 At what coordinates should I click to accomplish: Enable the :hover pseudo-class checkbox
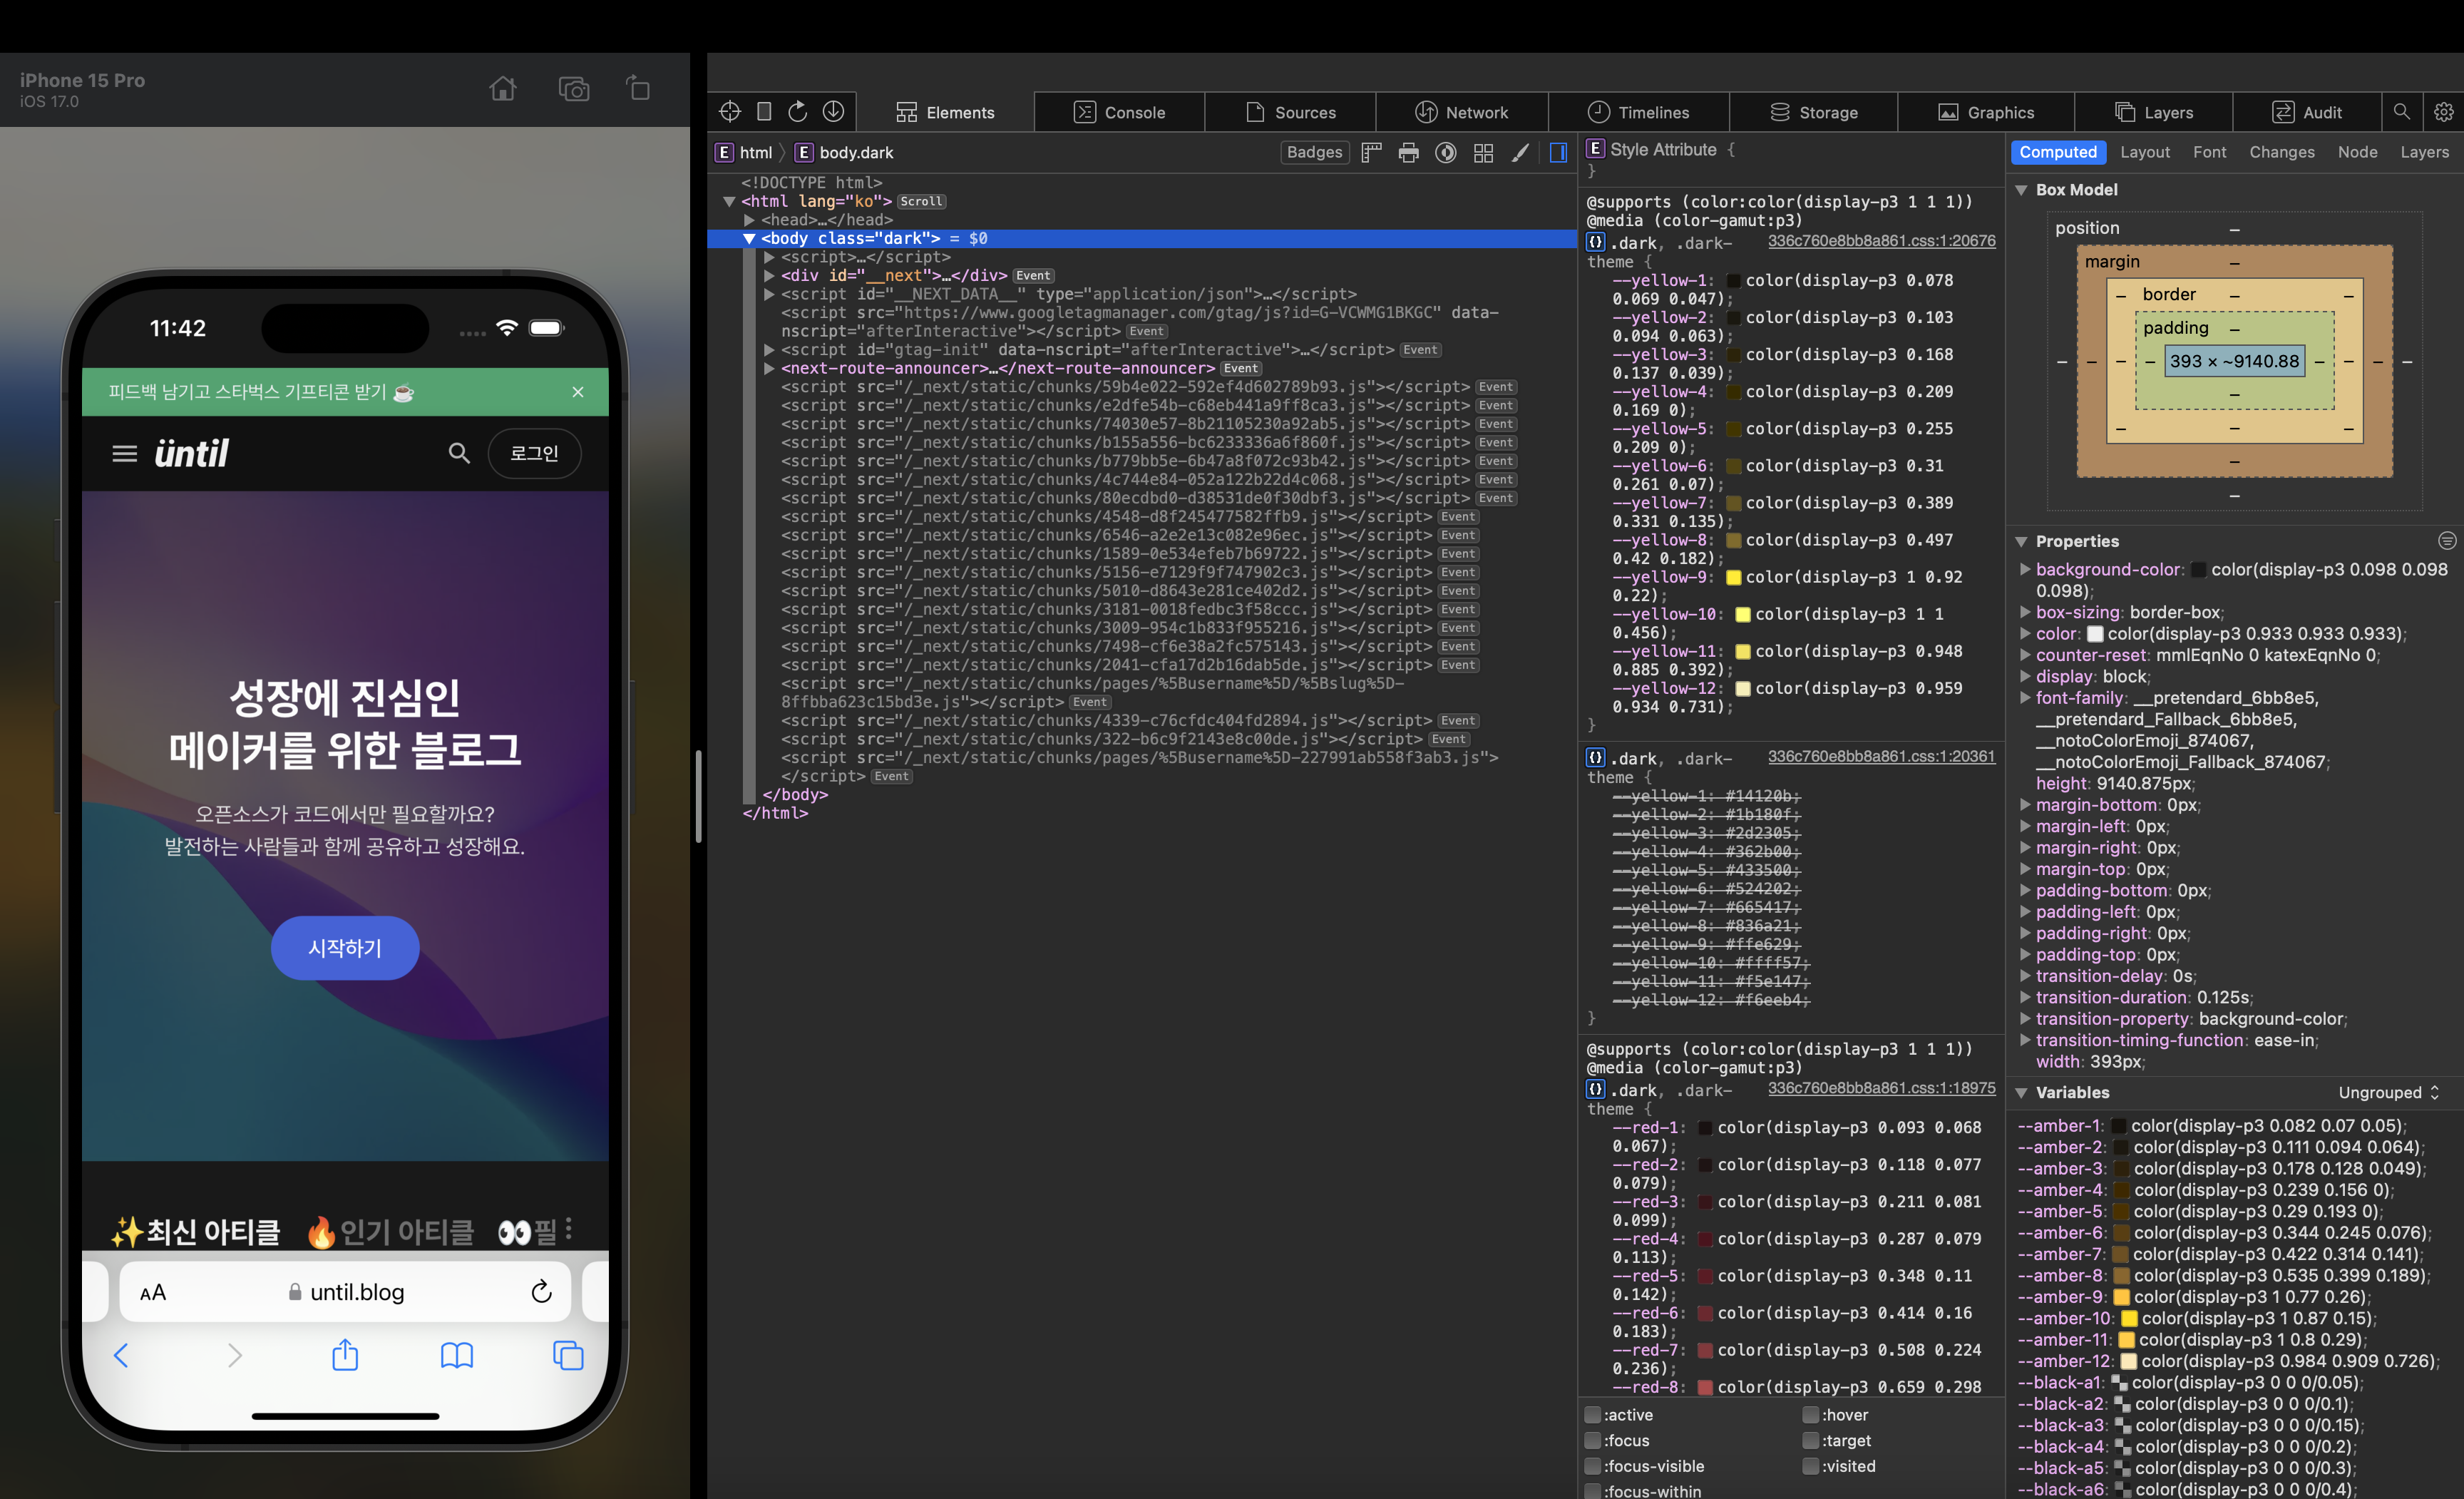[1811, 1415]
